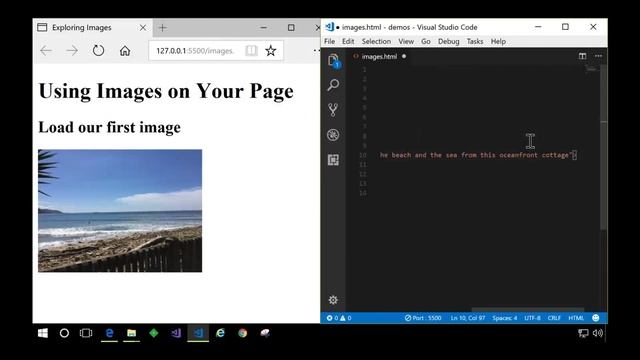
Task: Close the Exploring Images tab
Action: click(143, 28)
